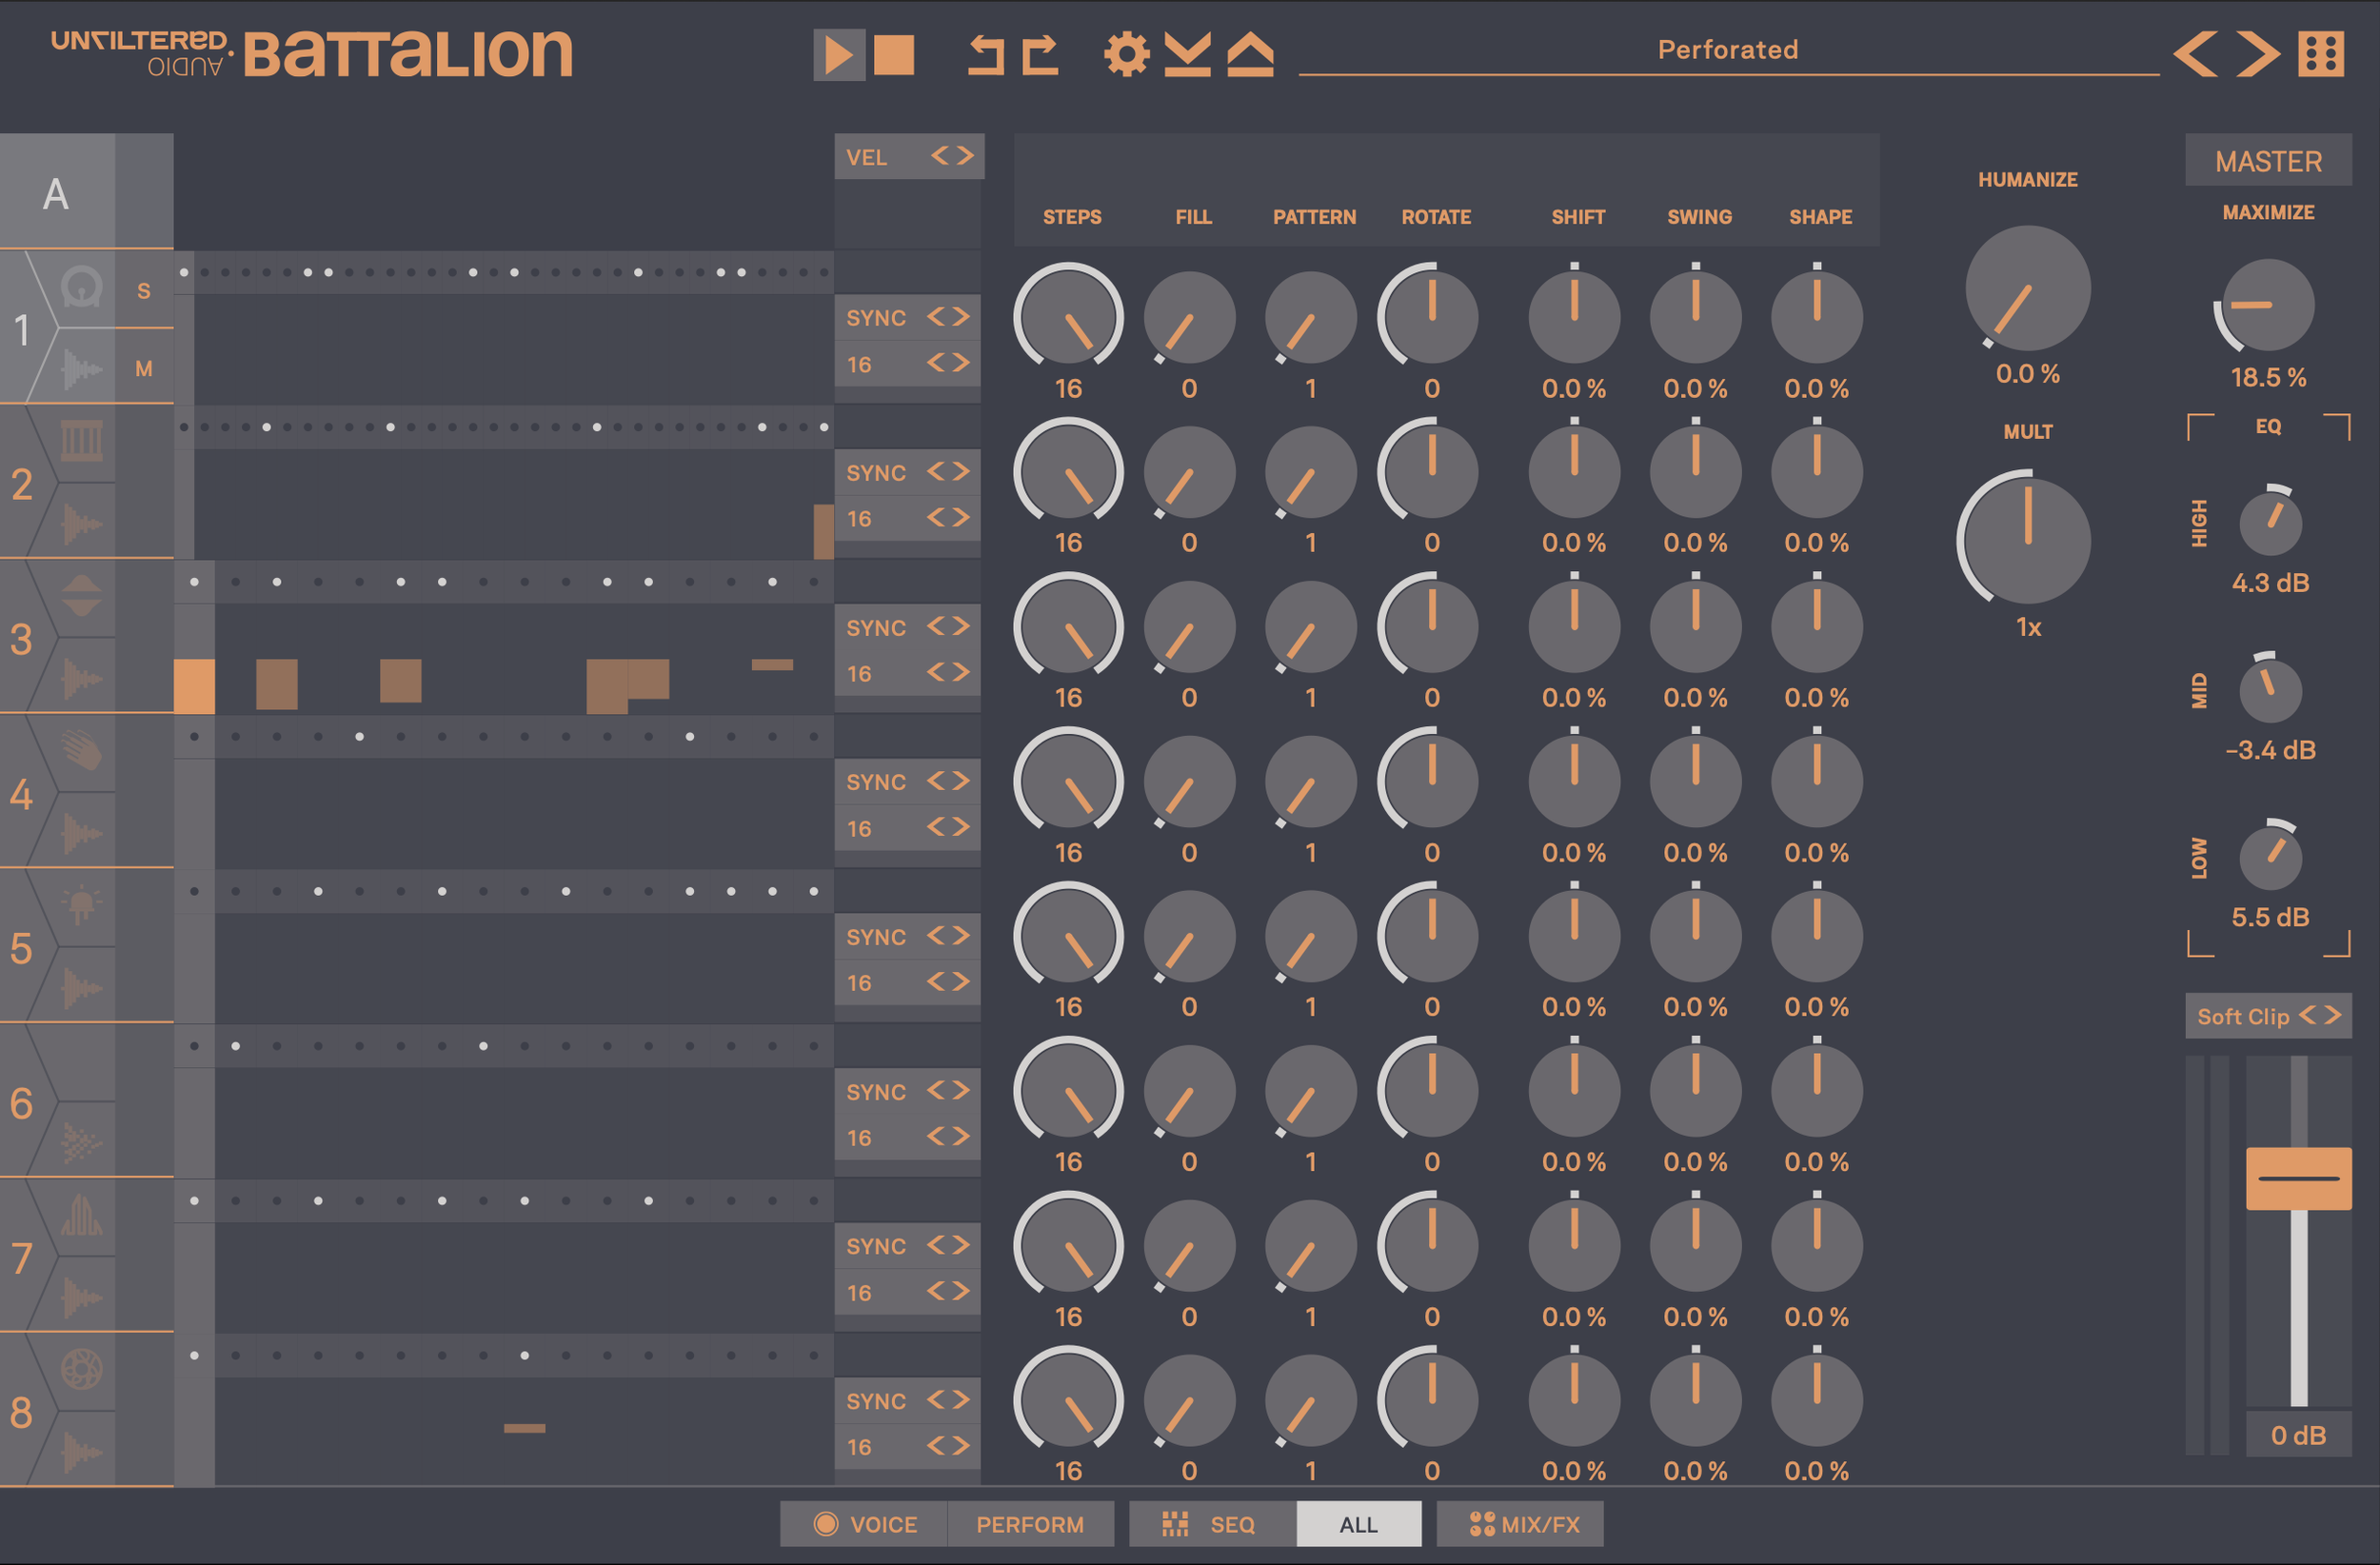This screenshot has width=2380, height=1565.
Task: Mute track 1 with the M button
Action: 144,369
